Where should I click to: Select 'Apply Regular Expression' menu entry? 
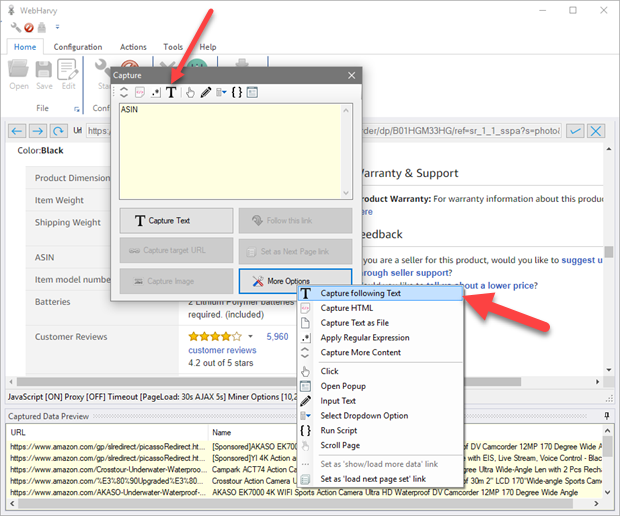coord(364,338)
